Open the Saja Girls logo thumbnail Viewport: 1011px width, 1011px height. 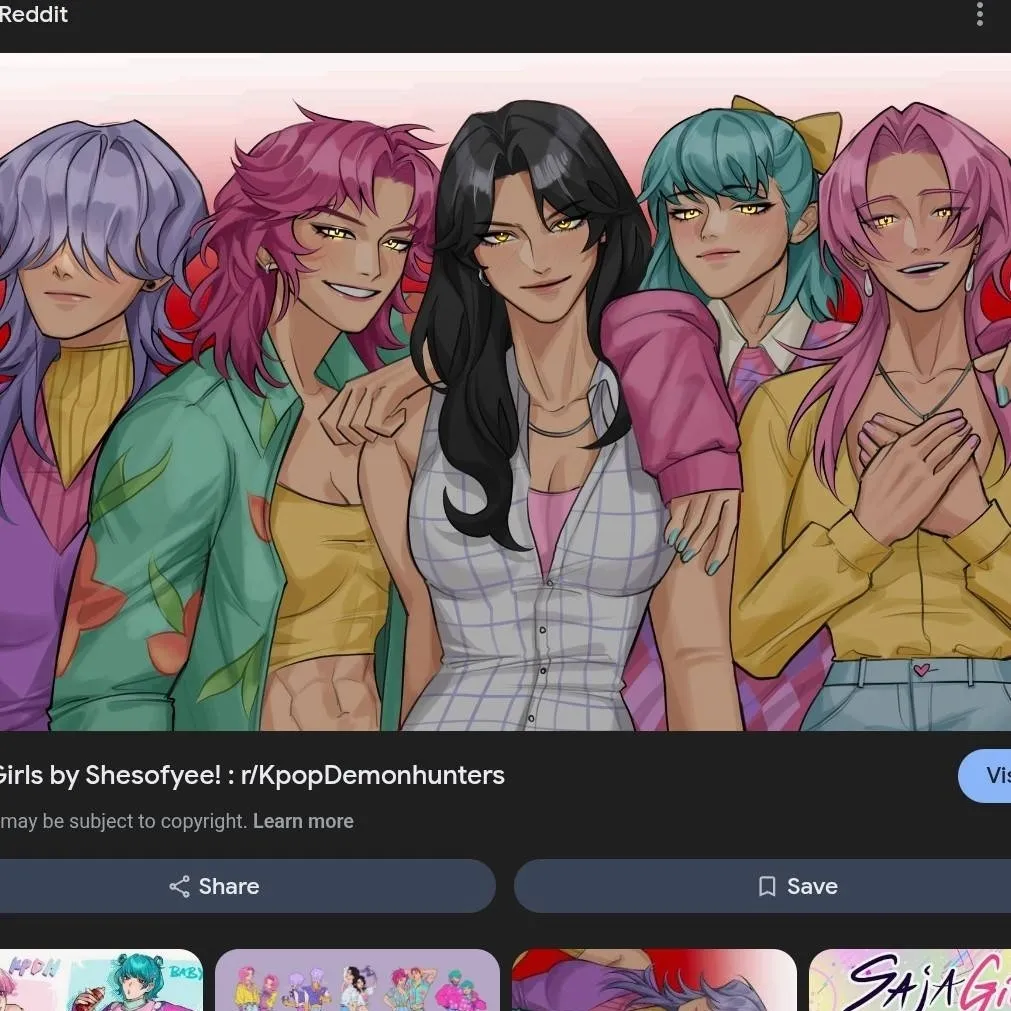910,980
